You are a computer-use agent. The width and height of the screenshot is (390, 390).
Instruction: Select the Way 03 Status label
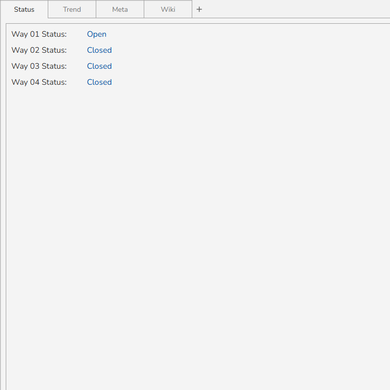tap(39, 66)
